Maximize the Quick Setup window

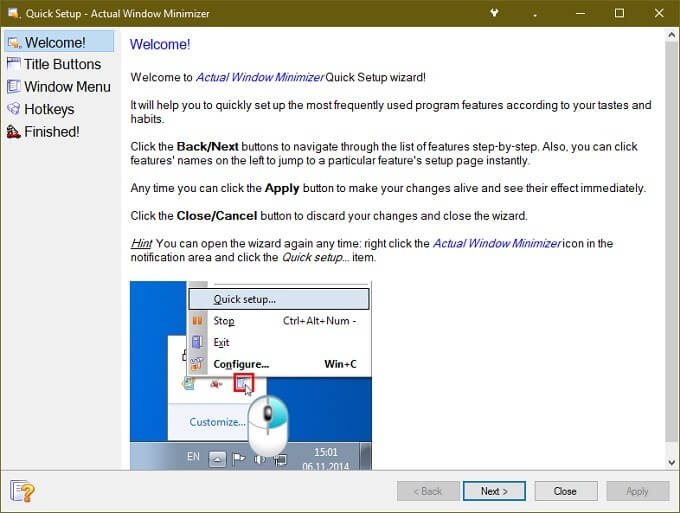tap(620, 13)
